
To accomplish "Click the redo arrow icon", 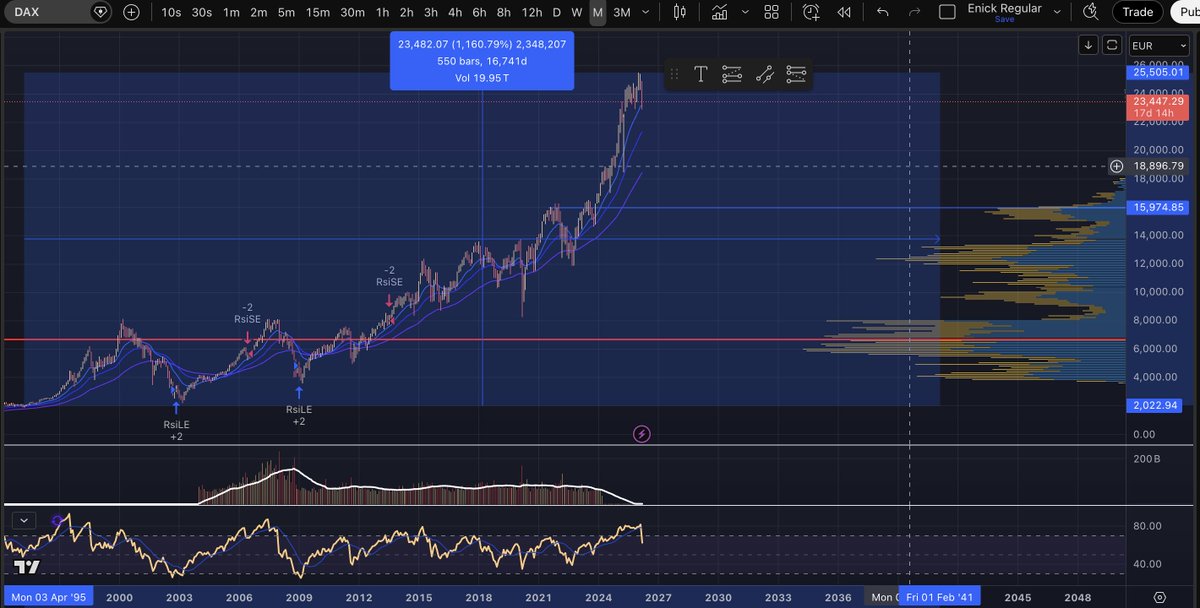I will [x=913, y=12].
